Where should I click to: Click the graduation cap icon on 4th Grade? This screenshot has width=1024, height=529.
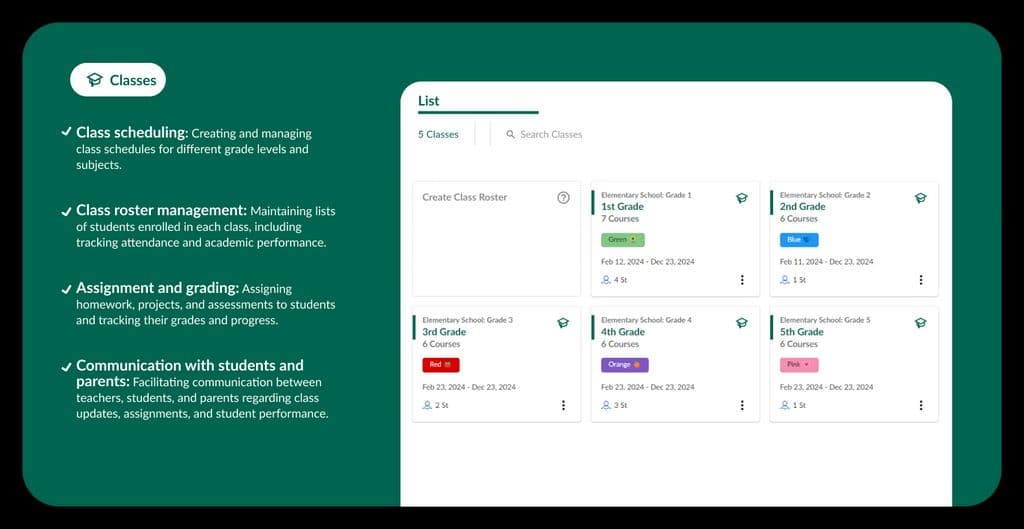(x=742, y=323)
